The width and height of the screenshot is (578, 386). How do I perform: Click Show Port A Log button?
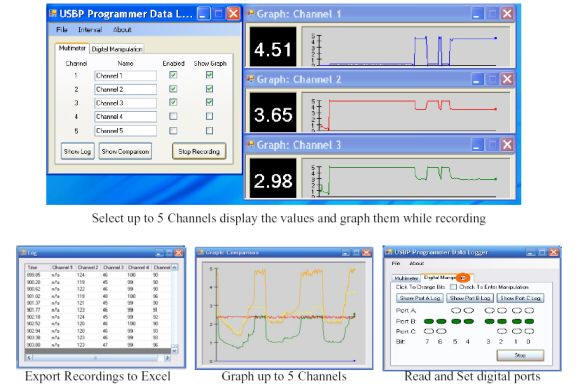pos(420,298)
